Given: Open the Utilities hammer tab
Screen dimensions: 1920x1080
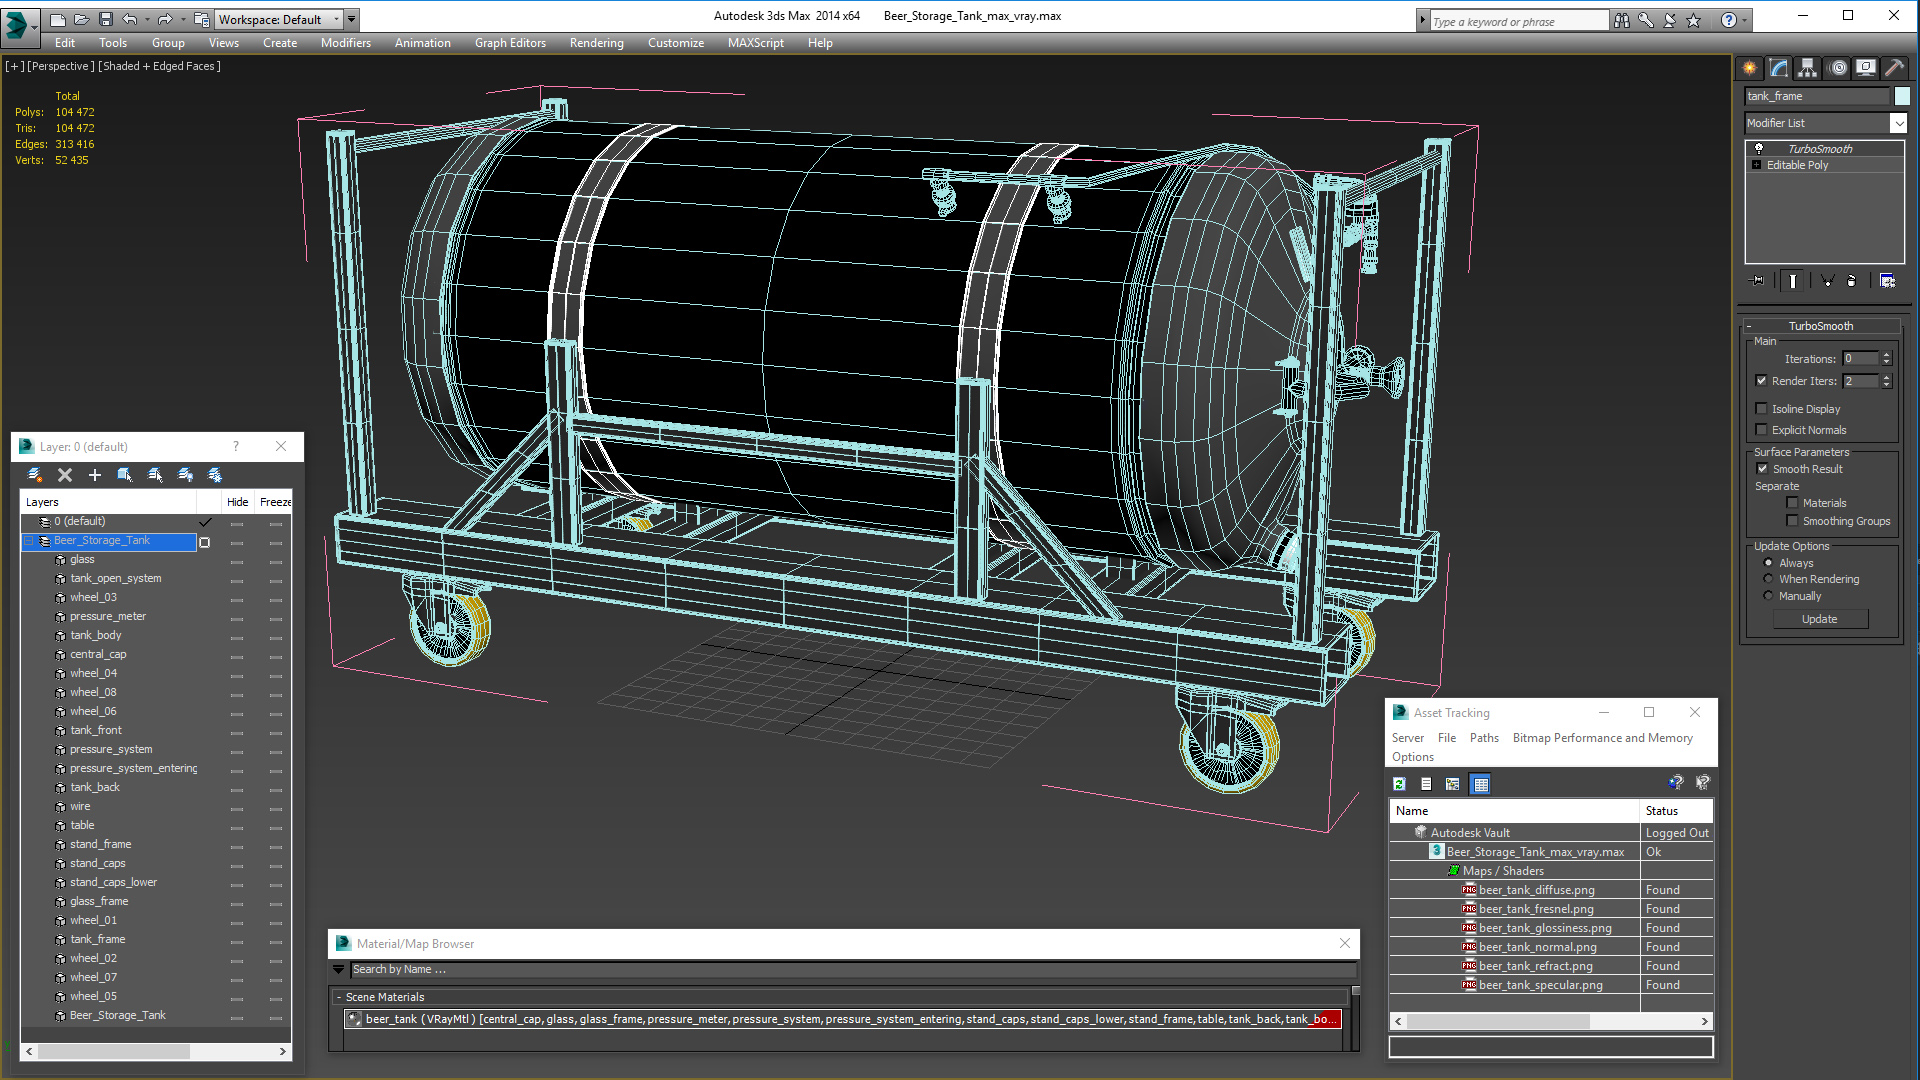Looking at the screenshot, I should pyautogui.click(x=1894, y=68).
